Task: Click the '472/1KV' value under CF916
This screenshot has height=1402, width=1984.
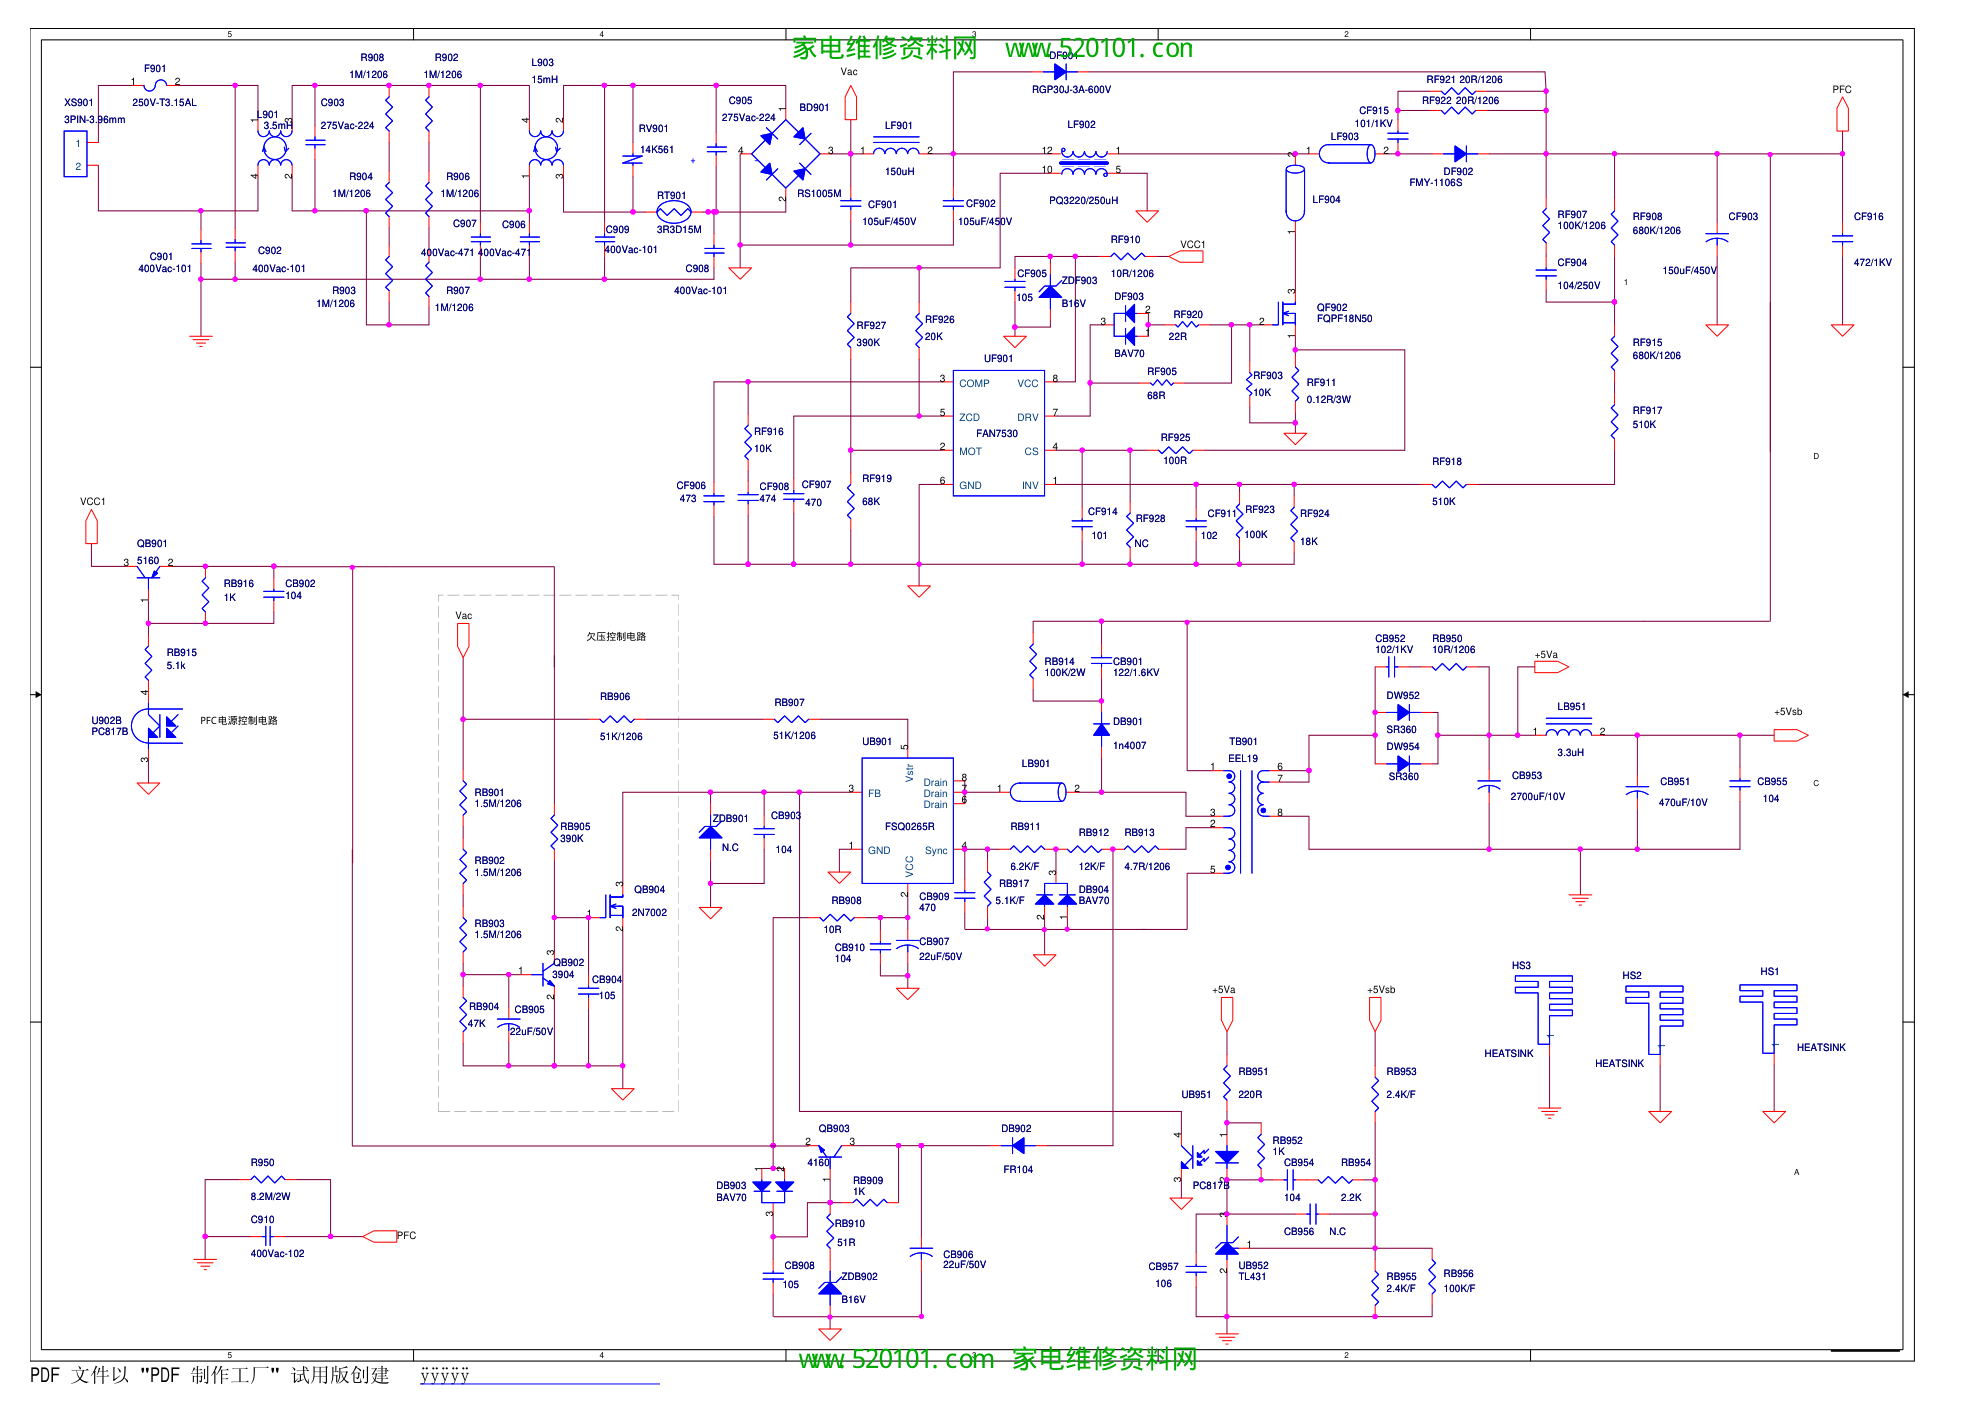Action: pyautogui.click(x=1872, y=262)
